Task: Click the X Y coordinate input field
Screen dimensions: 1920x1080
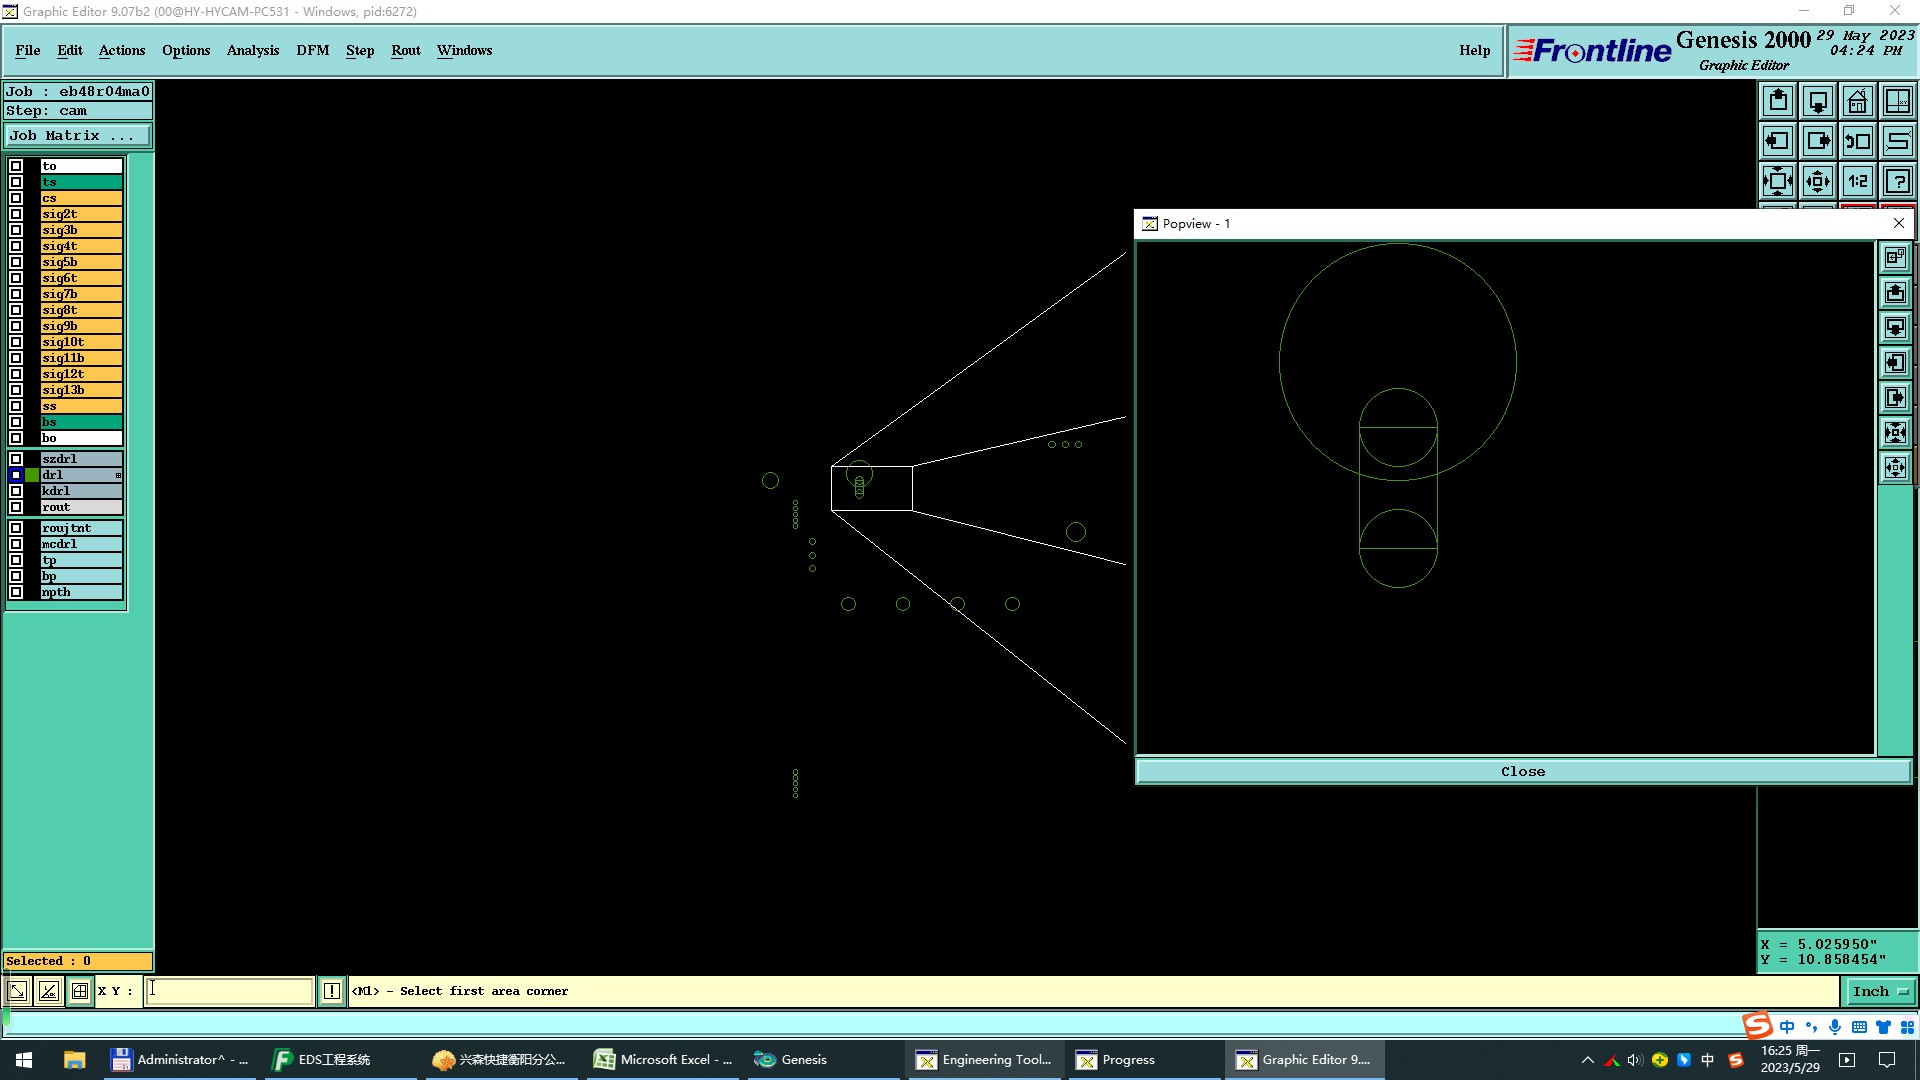Action: coord(230,991)
